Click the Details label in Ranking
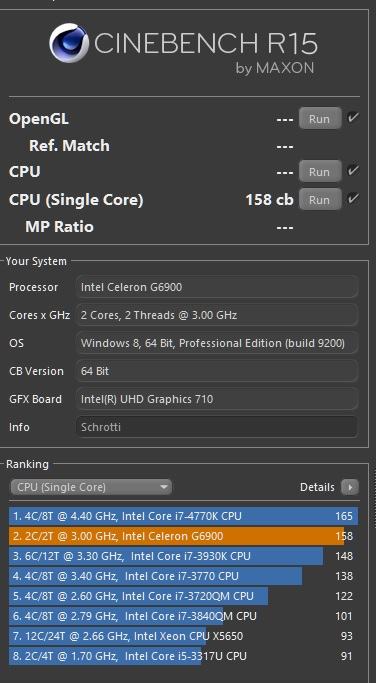The width and height of the screenshot is (376, 683). click(317, 487)
